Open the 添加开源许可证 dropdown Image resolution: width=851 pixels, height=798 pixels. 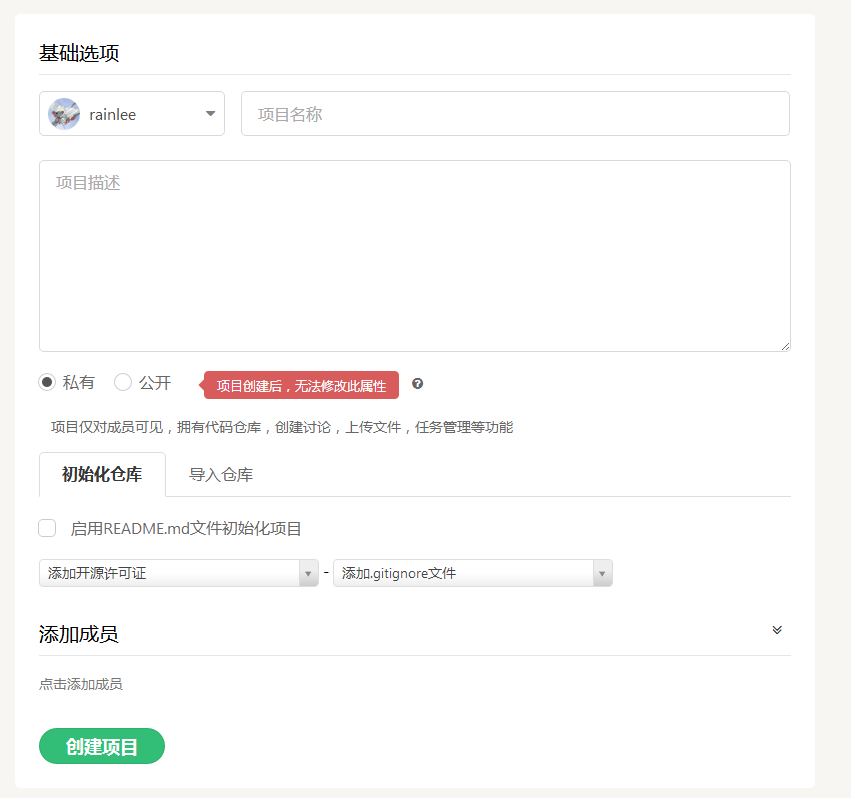(179, 573)
